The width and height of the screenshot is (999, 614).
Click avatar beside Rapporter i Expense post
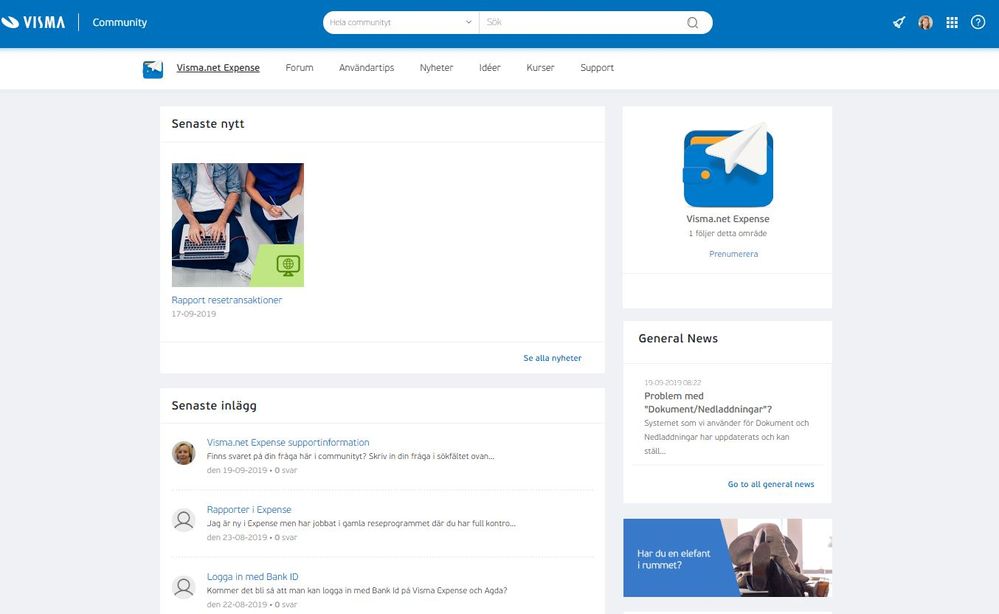point(183,520)
